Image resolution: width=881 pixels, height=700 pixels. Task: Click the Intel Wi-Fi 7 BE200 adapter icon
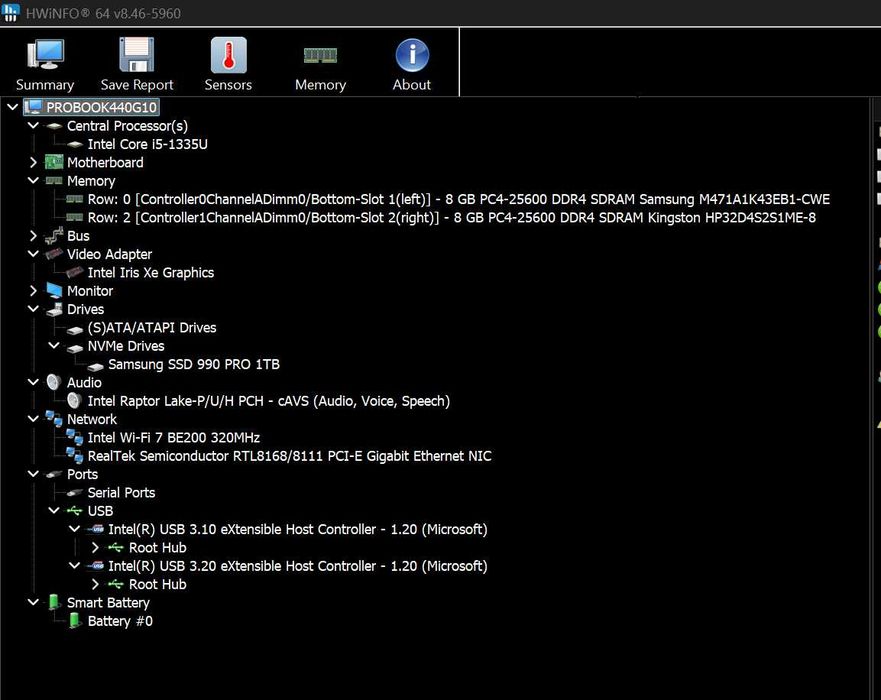point(74,437)
